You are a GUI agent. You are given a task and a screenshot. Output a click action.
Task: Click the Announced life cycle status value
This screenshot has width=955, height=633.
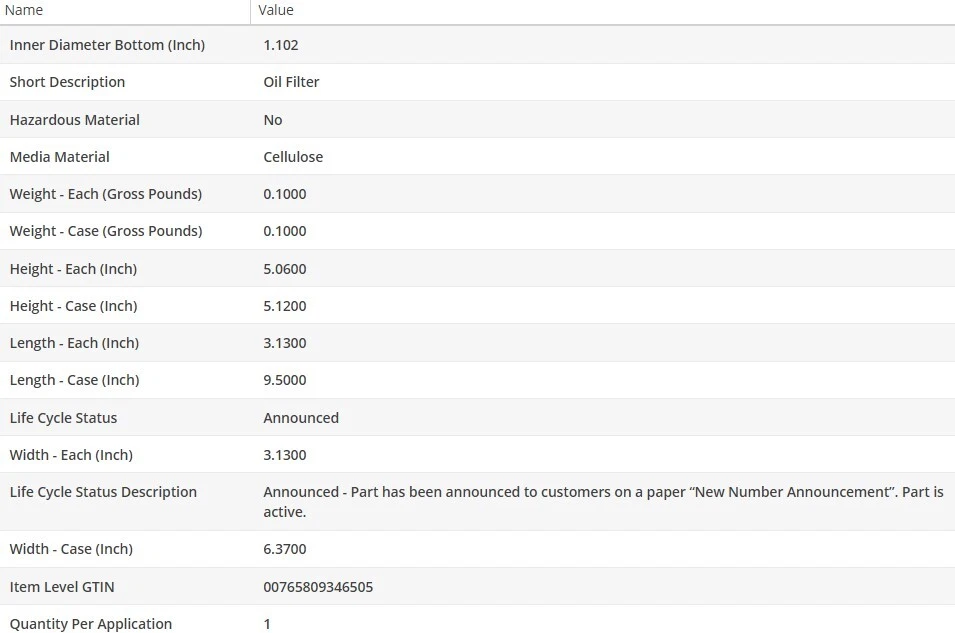301,418
